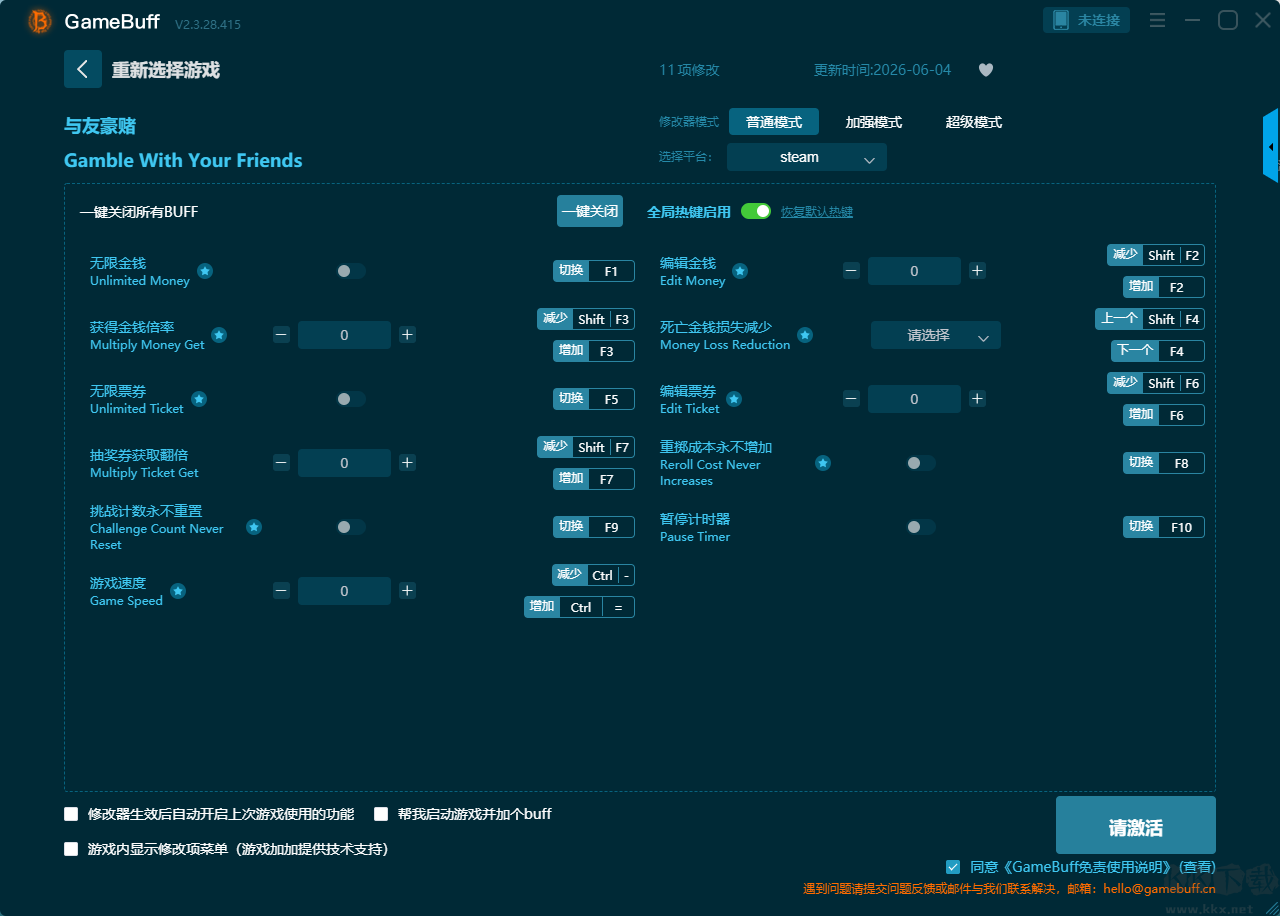Screen dimensions: 1280x916
Task: Open the hamburger menu in title bar
Action: (x=1157, y=20)
